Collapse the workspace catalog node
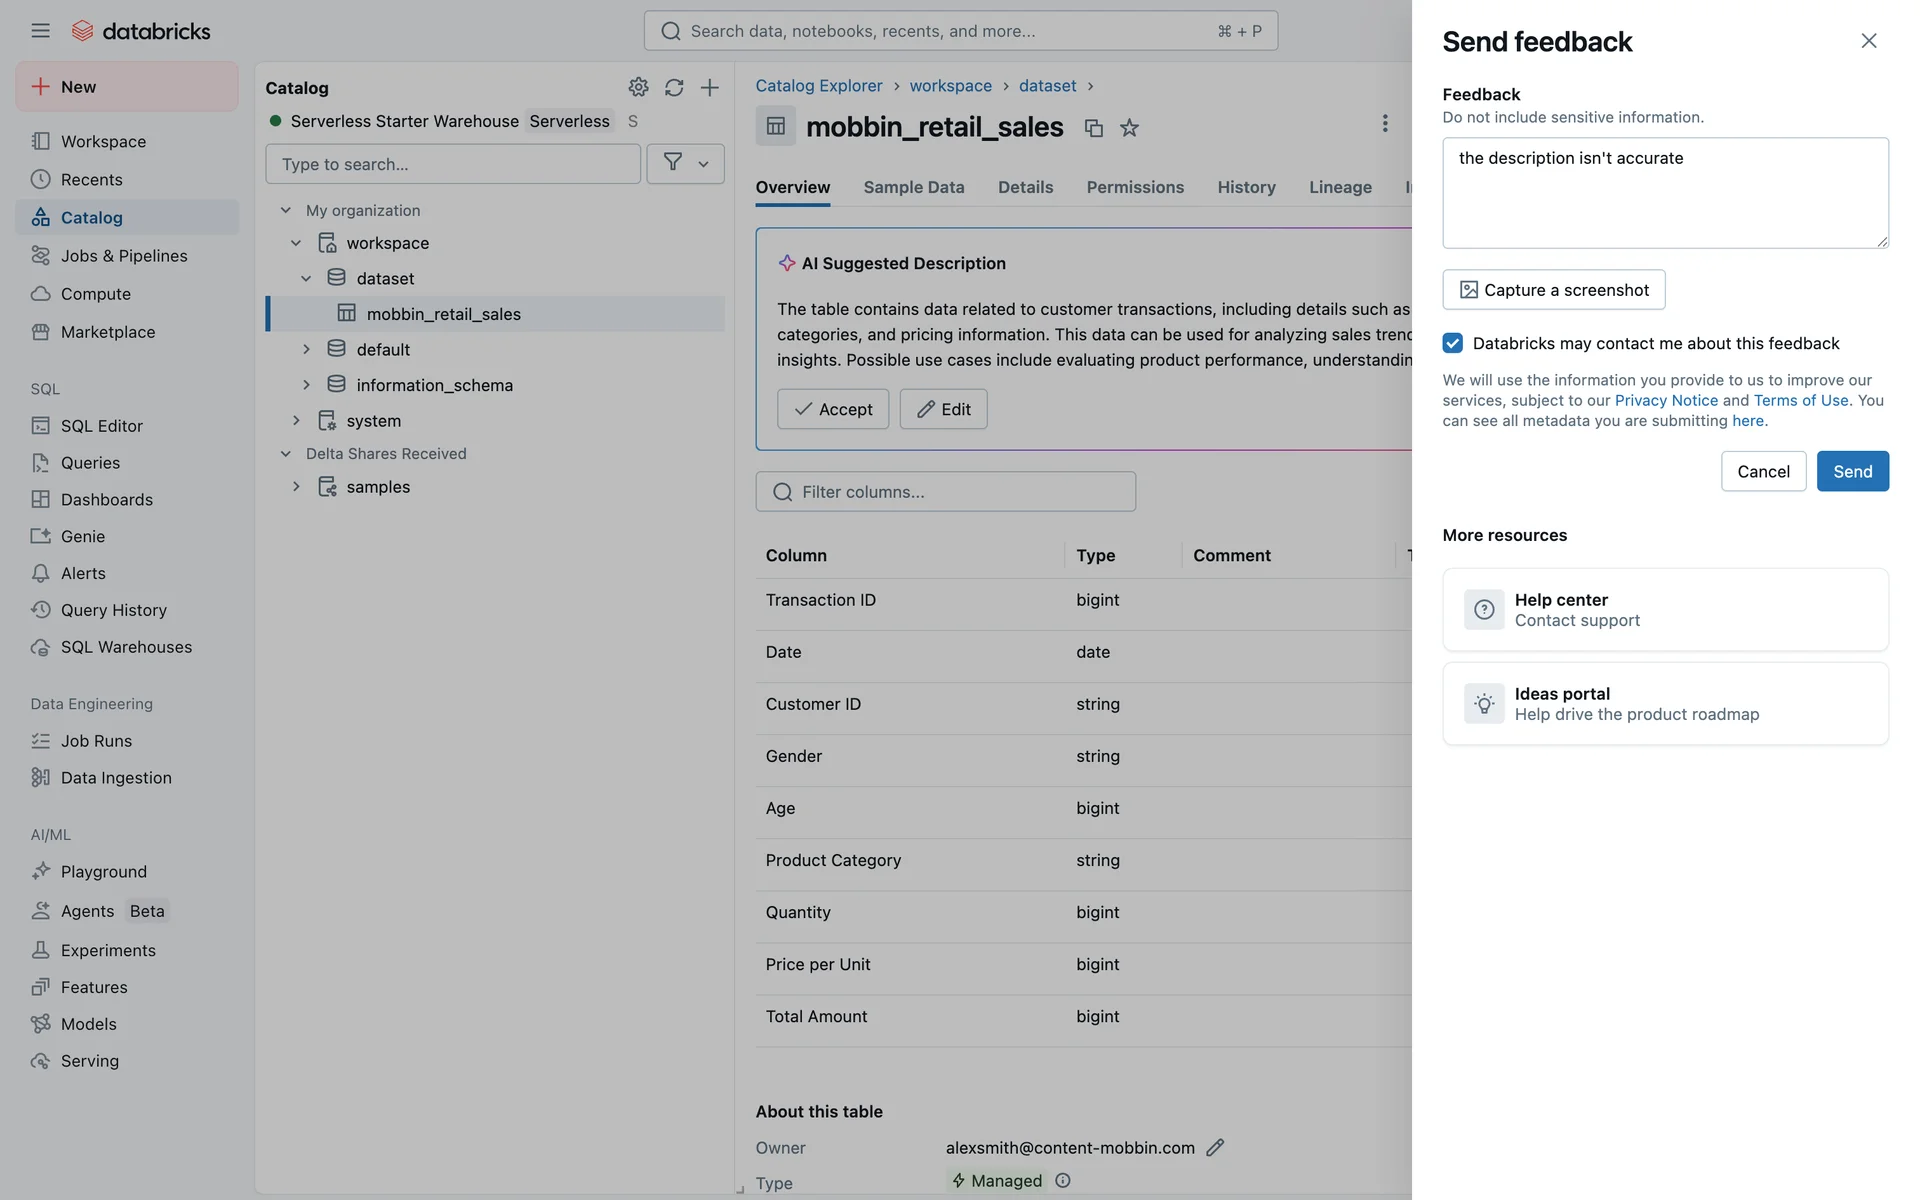Image resolution: width=1920 pixels, height=1200 pixels. click(296, 243)
